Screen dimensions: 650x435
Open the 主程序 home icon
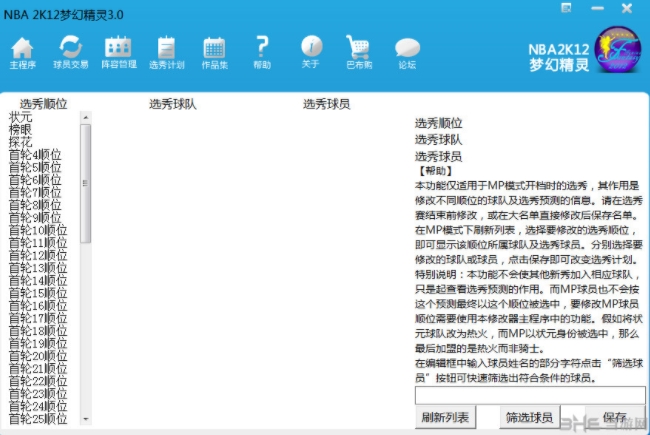tap(22, 51)
